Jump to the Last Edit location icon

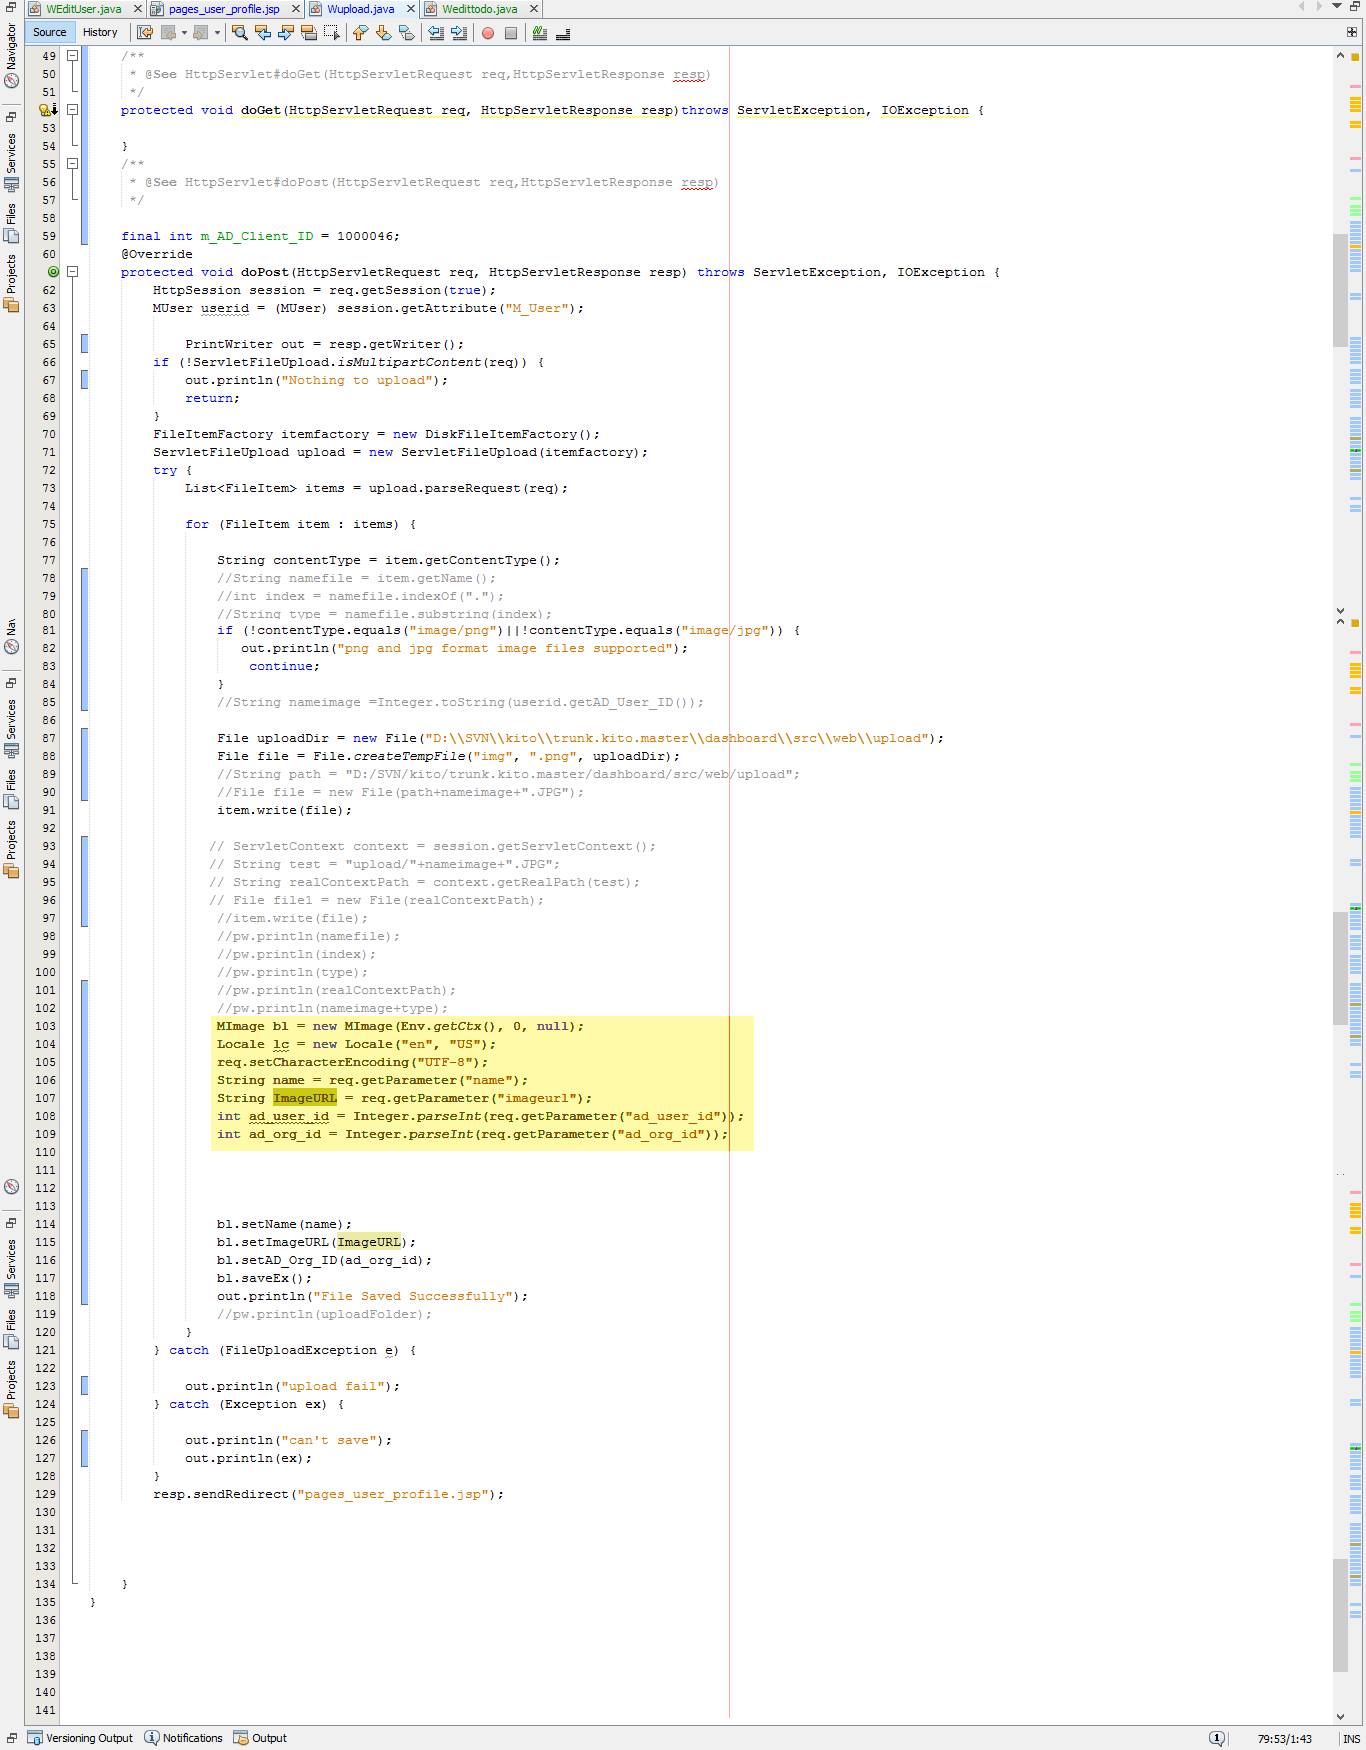click(145, 32)
